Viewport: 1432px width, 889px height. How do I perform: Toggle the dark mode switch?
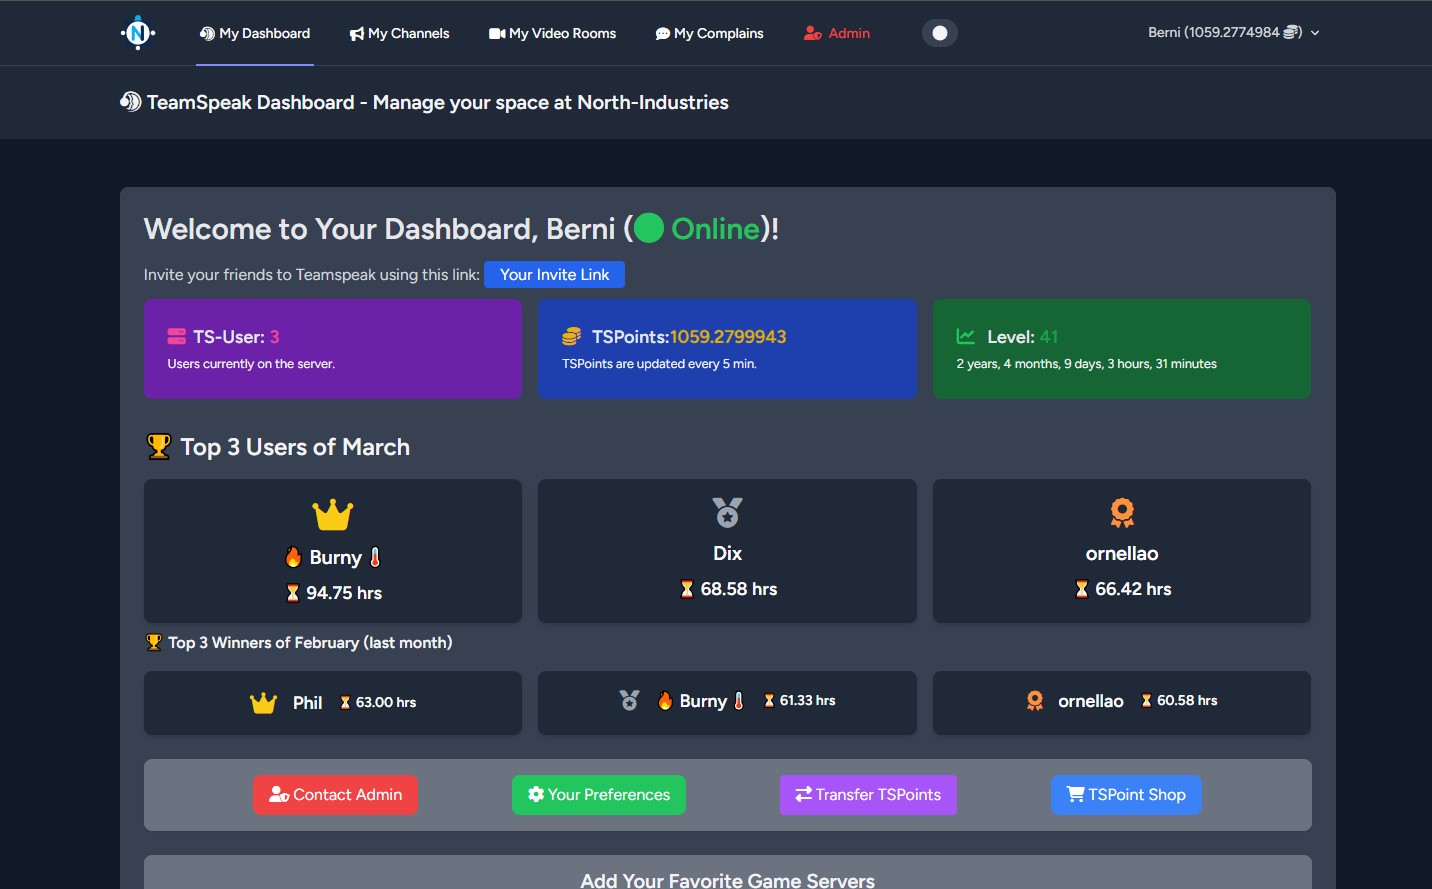pyautogui.click(x=940, y=33)
